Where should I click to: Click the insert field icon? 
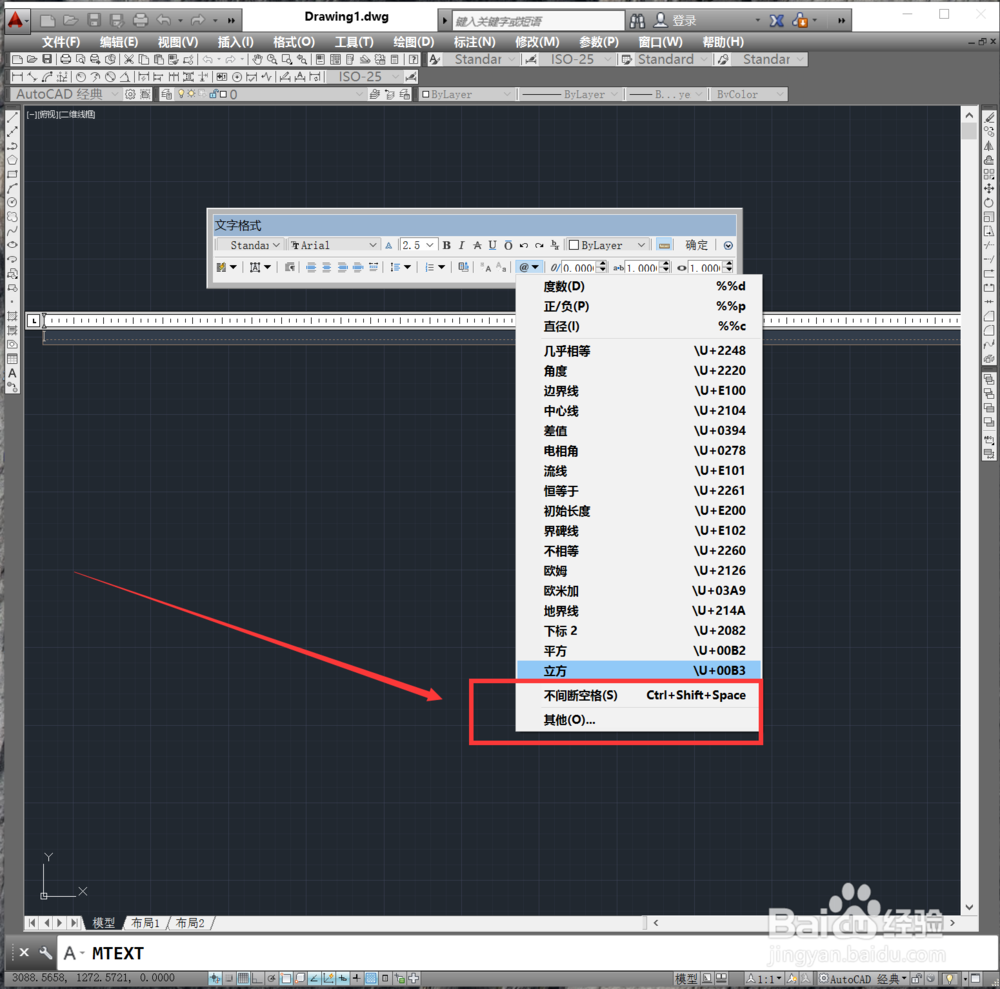point(464,267)
